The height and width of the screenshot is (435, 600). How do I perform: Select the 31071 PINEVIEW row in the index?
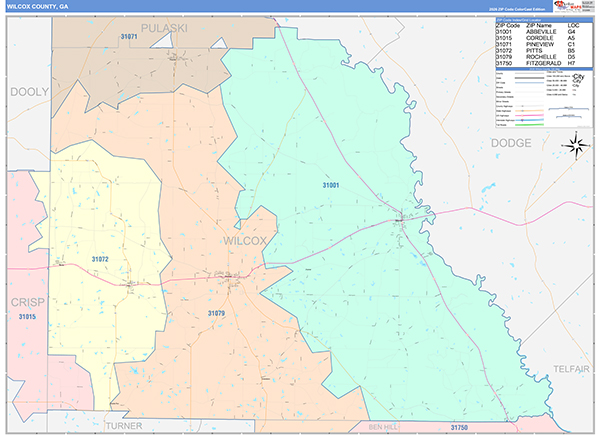pos(543,44)
